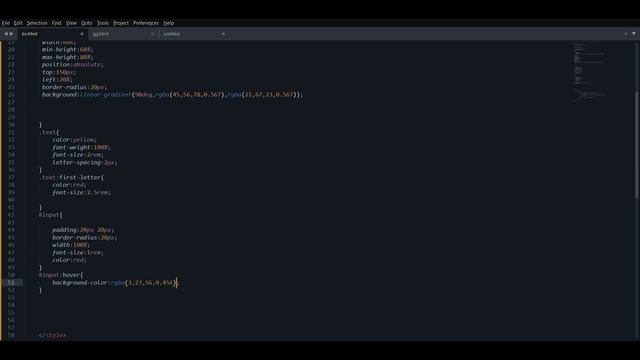Click the minimap code preview
The width and height of the screenshot is (640, 360).
[589, 71]
